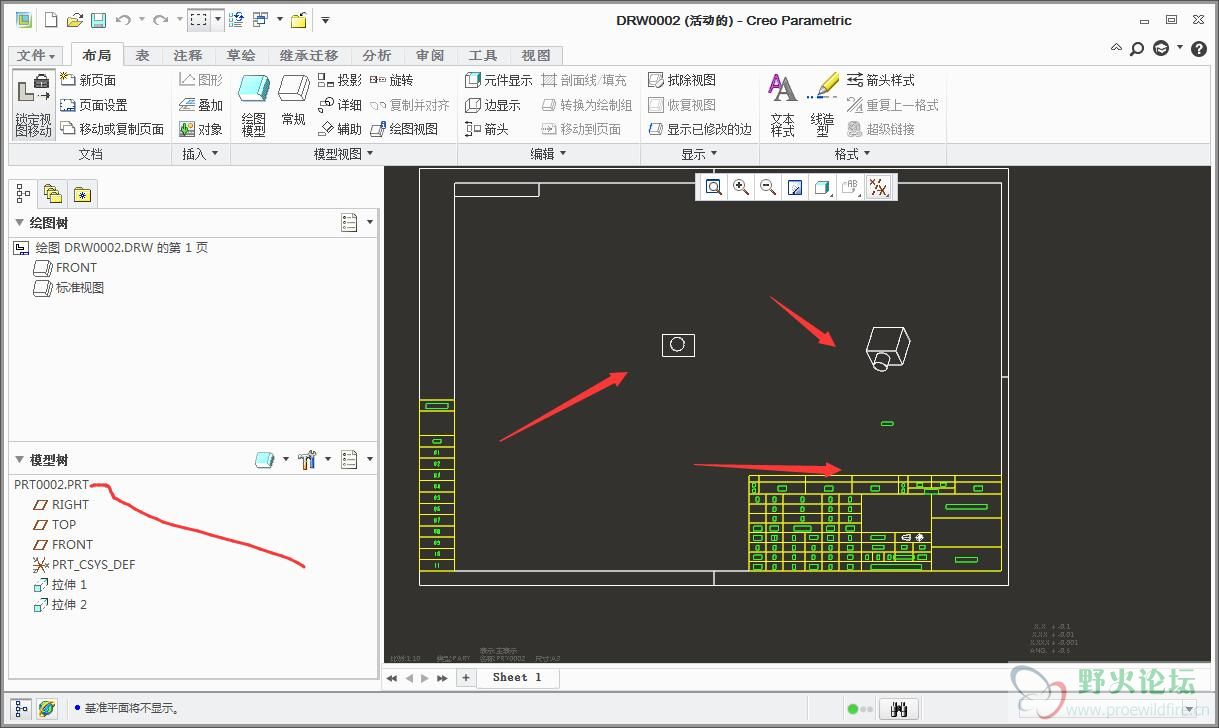Open the display style cube icon

click(822, 187)
